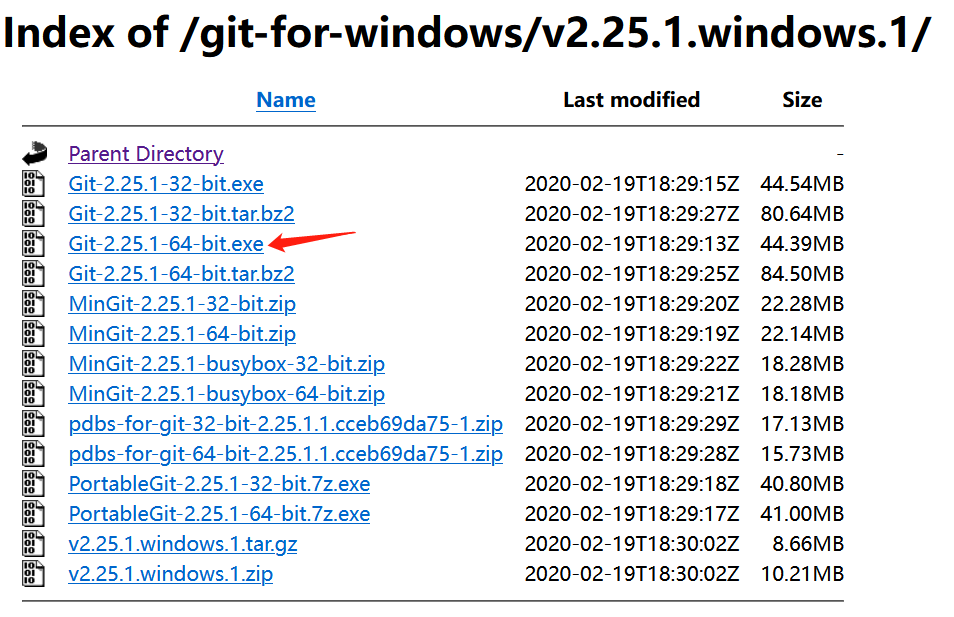Click size value 44.39MB
This screenshot has width=954, height=617.
pos(802,244)
